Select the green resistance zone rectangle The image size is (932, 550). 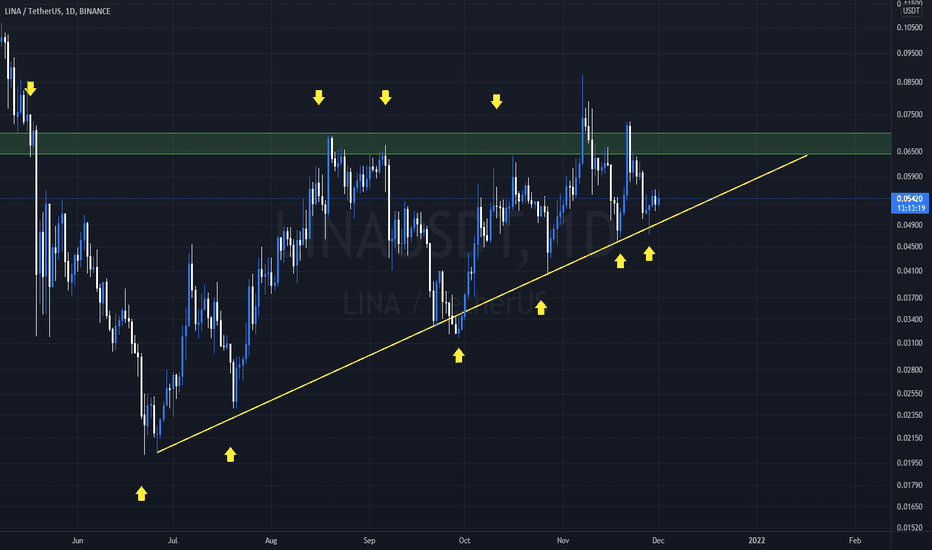445,143
